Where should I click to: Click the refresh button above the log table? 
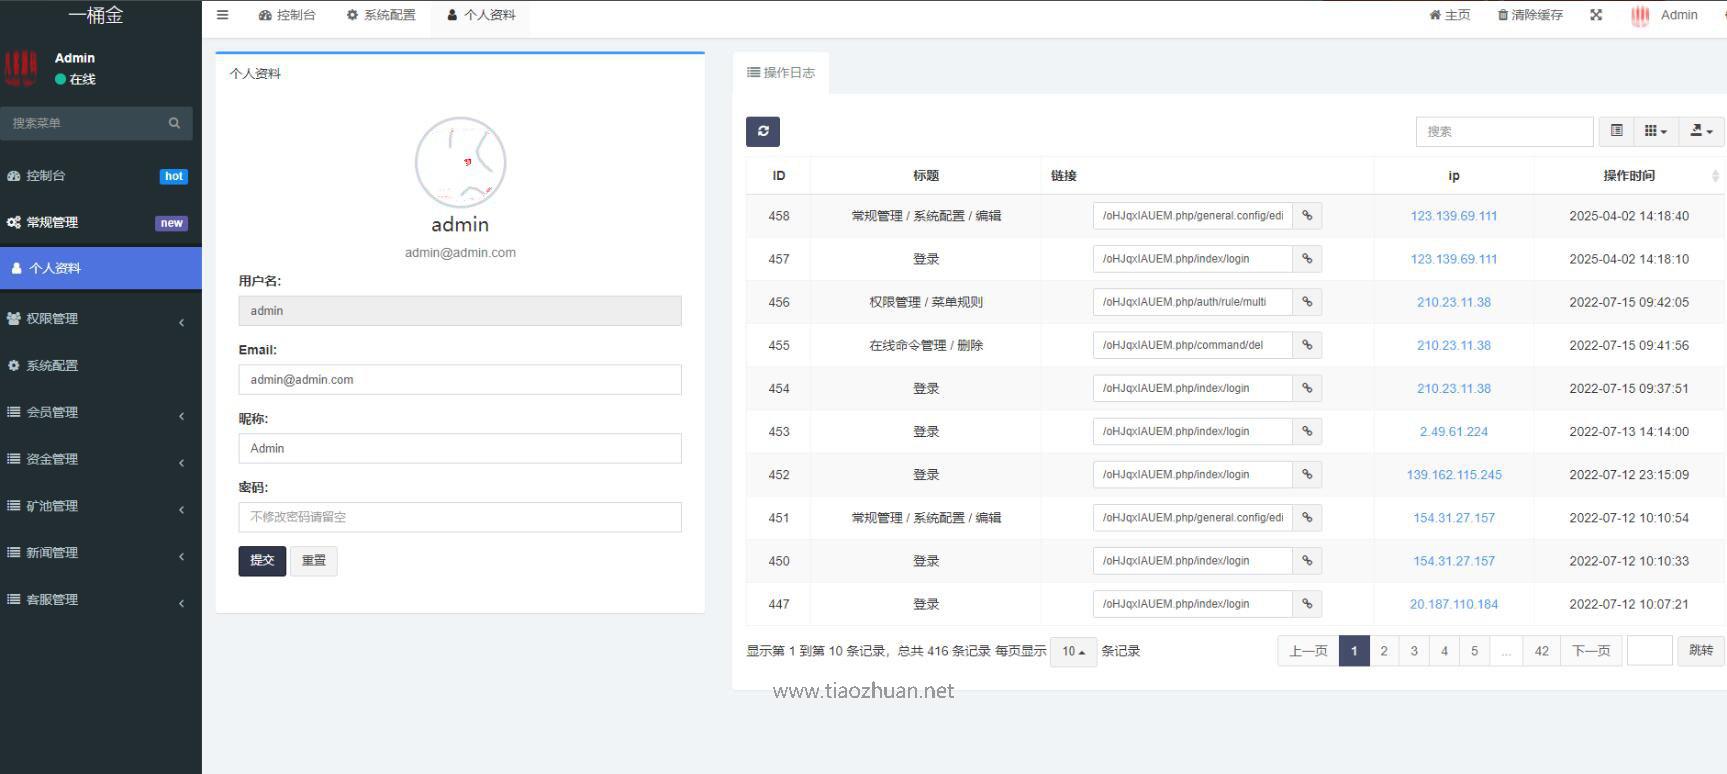763,131
